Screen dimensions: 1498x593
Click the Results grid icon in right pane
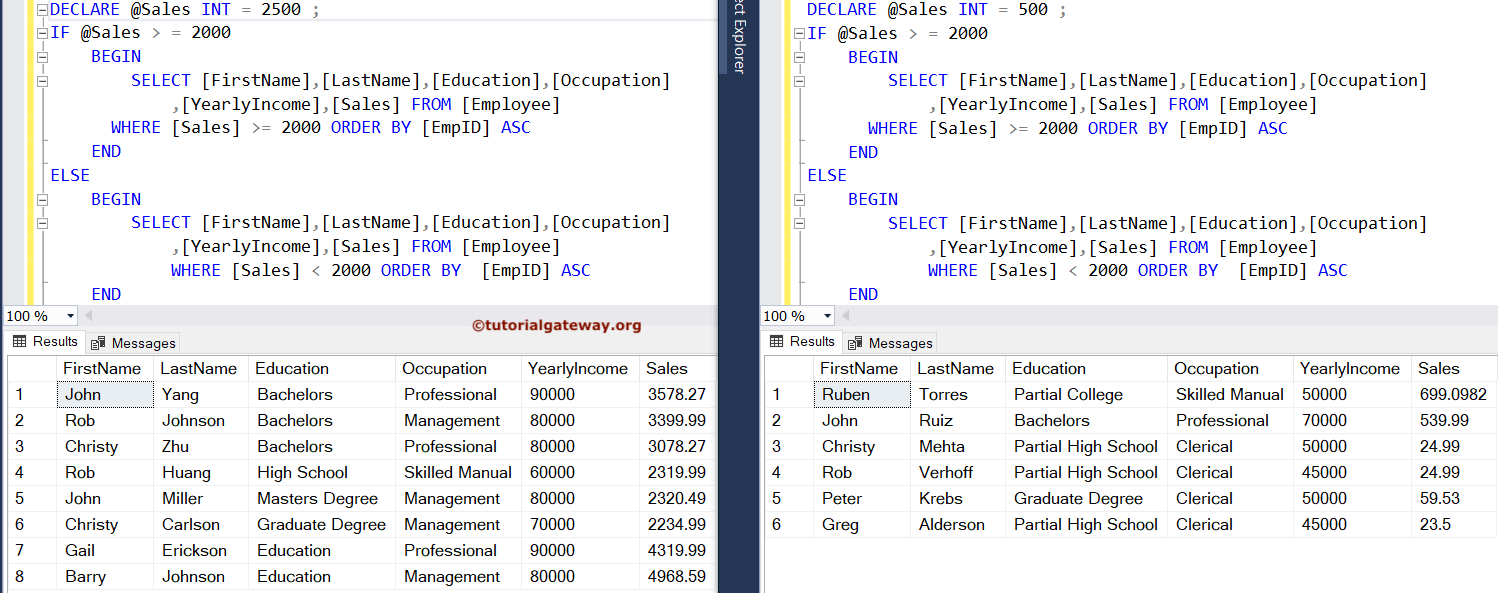[775, 343]
